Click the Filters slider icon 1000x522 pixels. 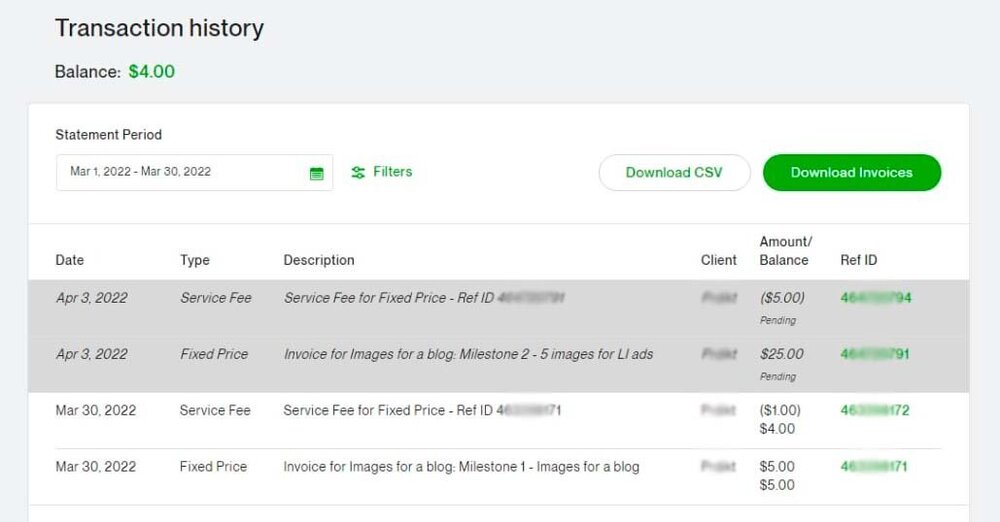358,172
